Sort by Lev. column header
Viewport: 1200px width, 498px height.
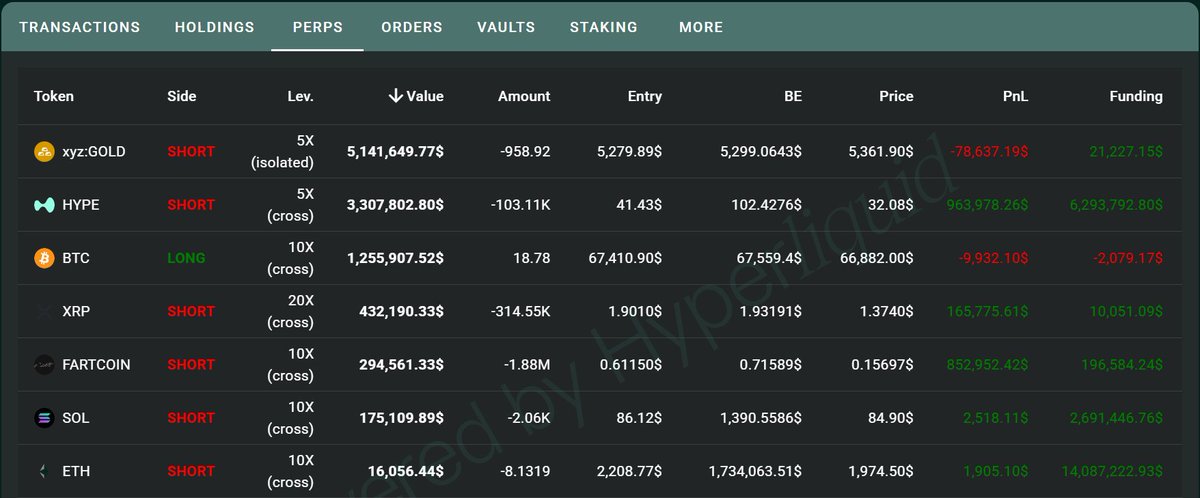tap(300, 96)
